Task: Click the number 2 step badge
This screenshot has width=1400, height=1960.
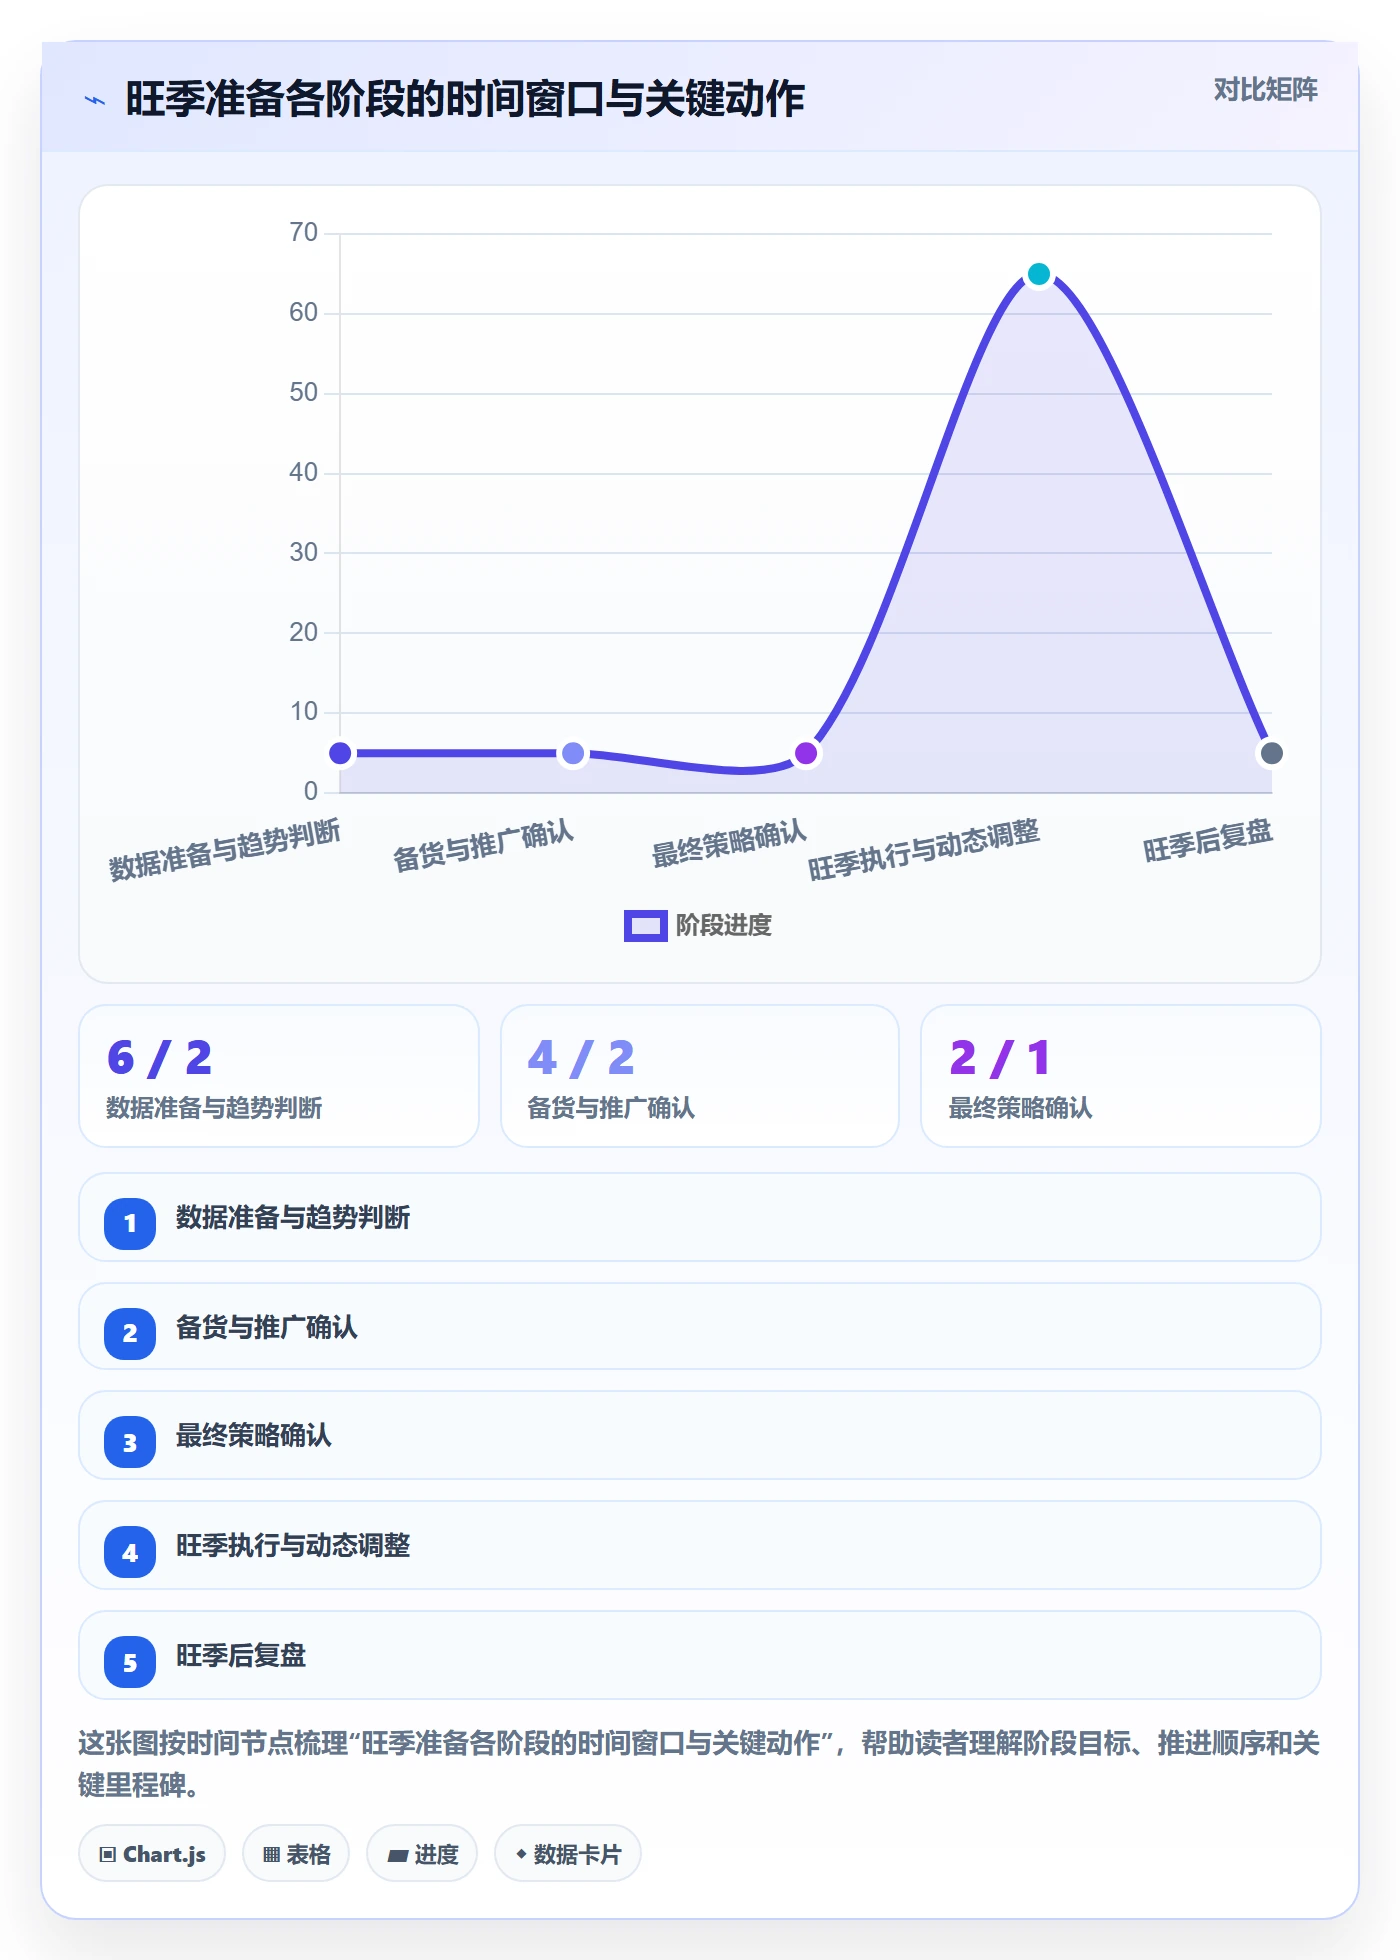Action: [x=130, y=1333]
